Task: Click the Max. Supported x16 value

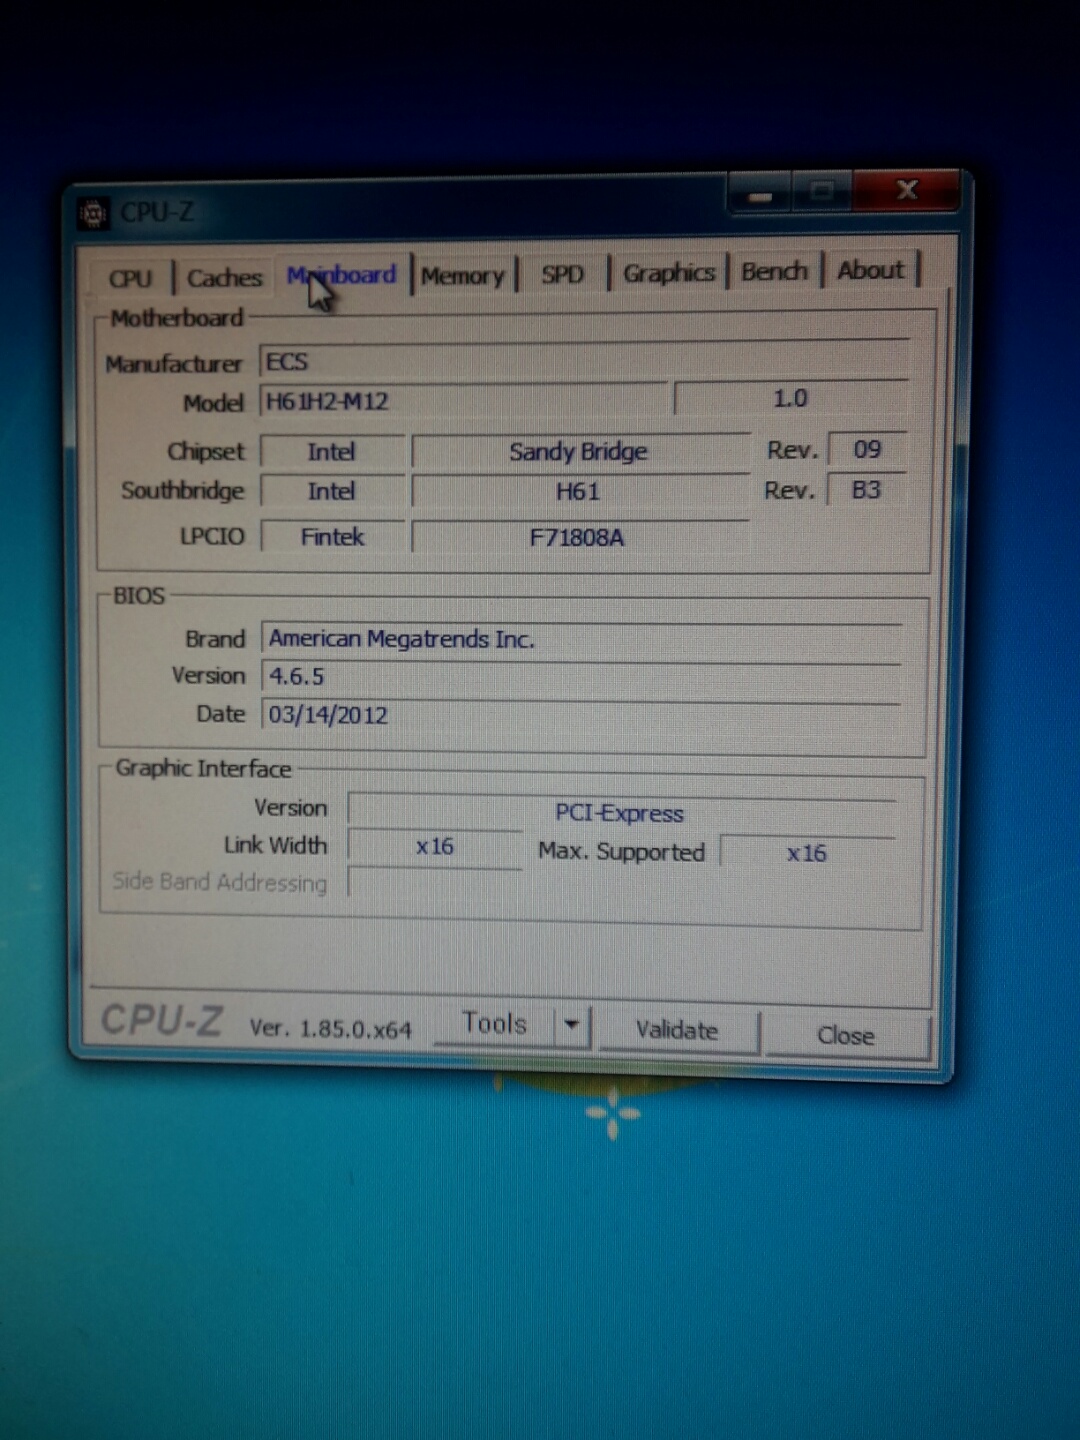Action: [x=807, y=853]
